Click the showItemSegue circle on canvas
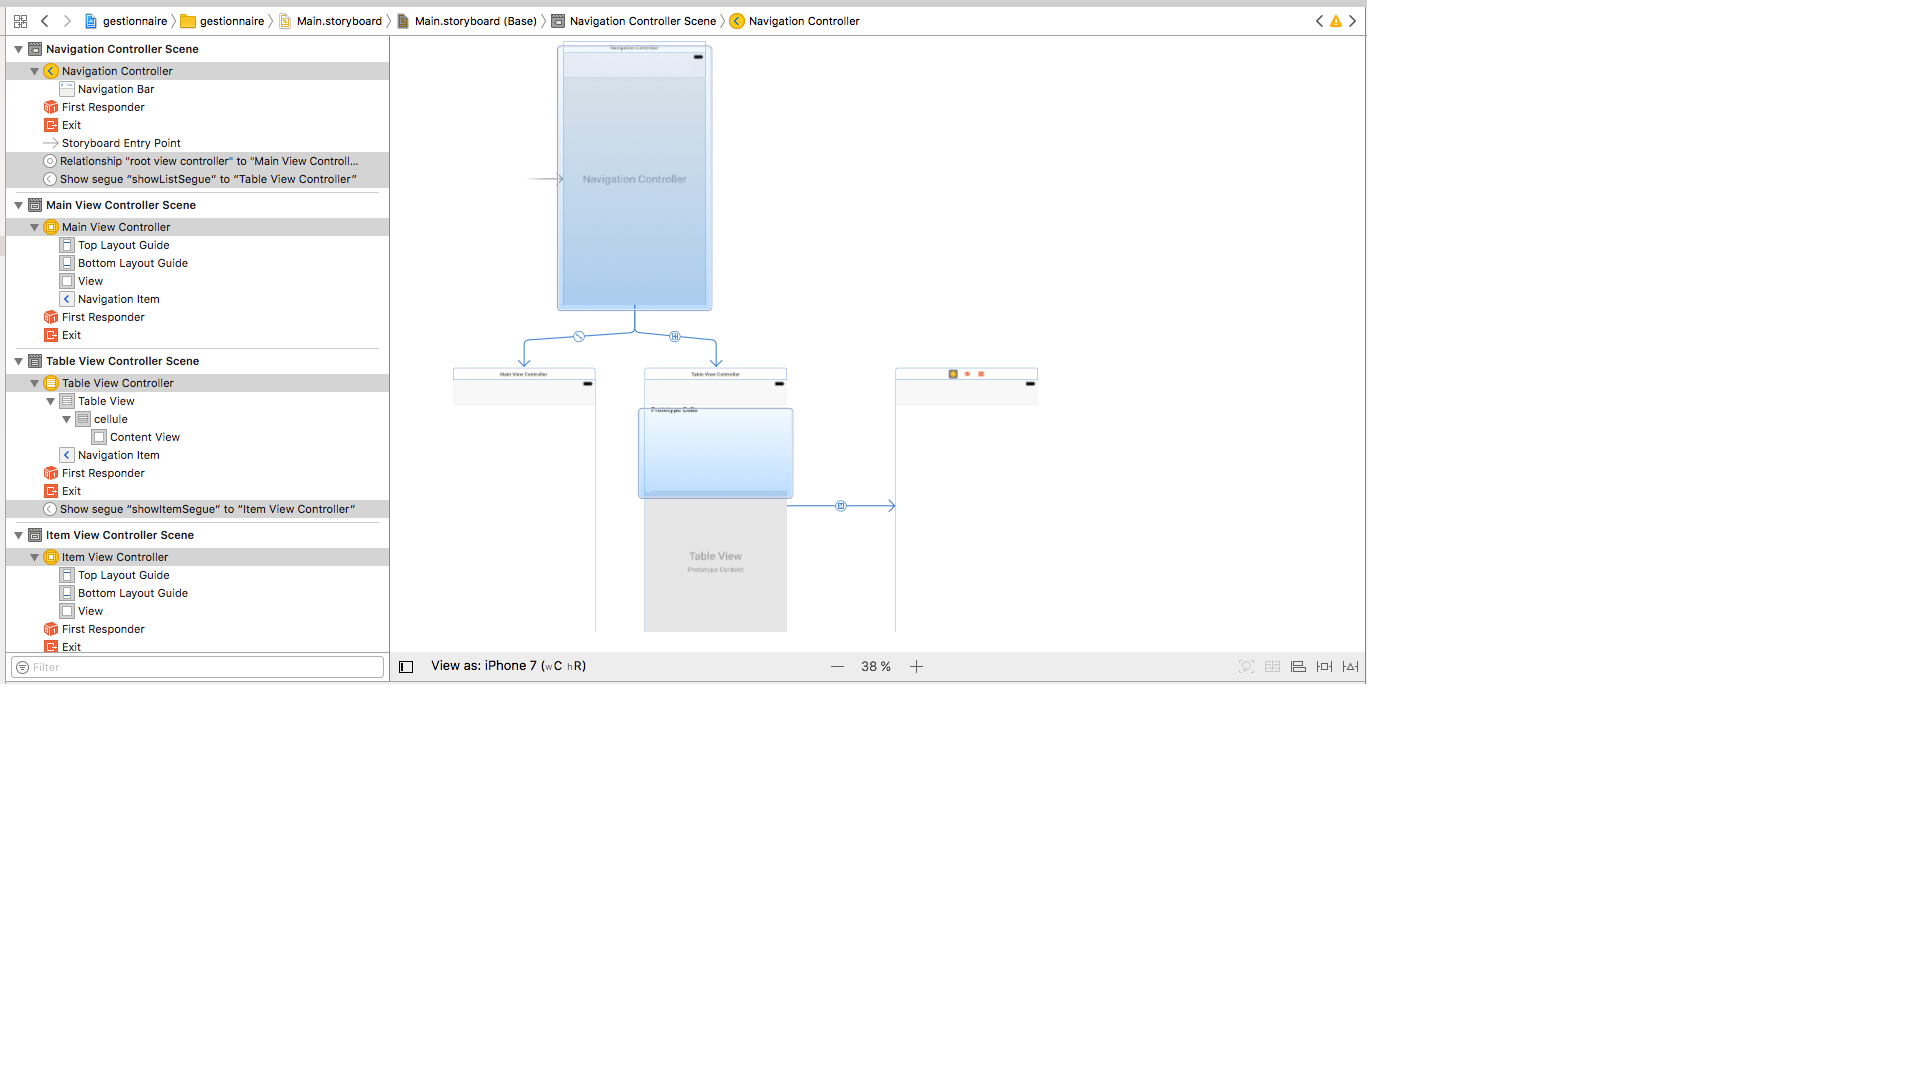This screenshot has width=1920, height=1080. click(x=841, y=506)
